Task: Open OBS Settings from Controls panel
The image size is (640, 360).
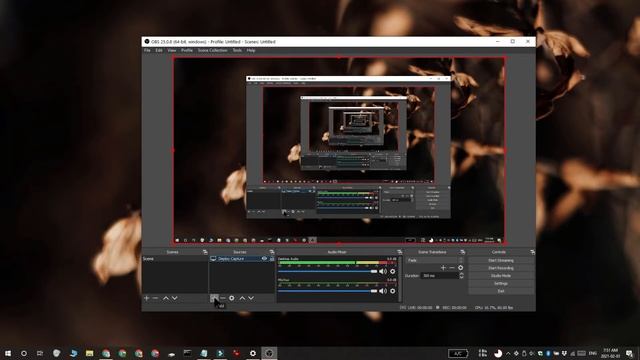Action: tap(501, 283)
